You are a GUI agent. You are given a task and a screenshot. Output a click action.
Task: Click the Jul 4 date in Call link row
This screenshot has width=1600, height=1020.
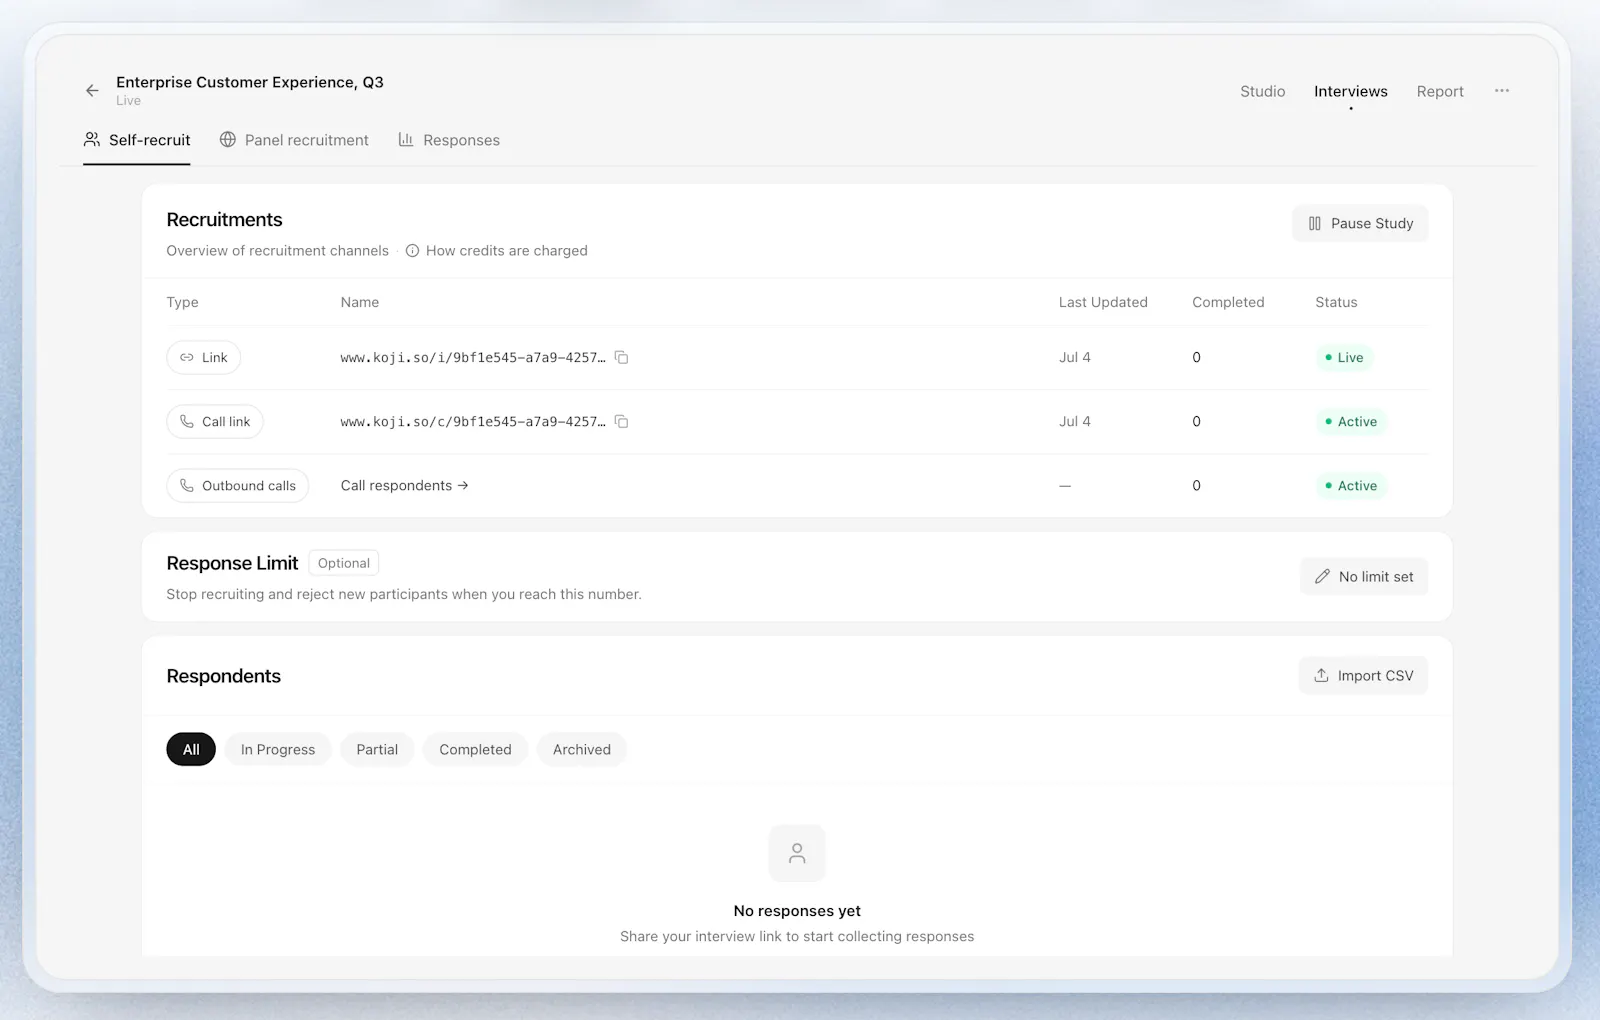tap(1075, 421)
